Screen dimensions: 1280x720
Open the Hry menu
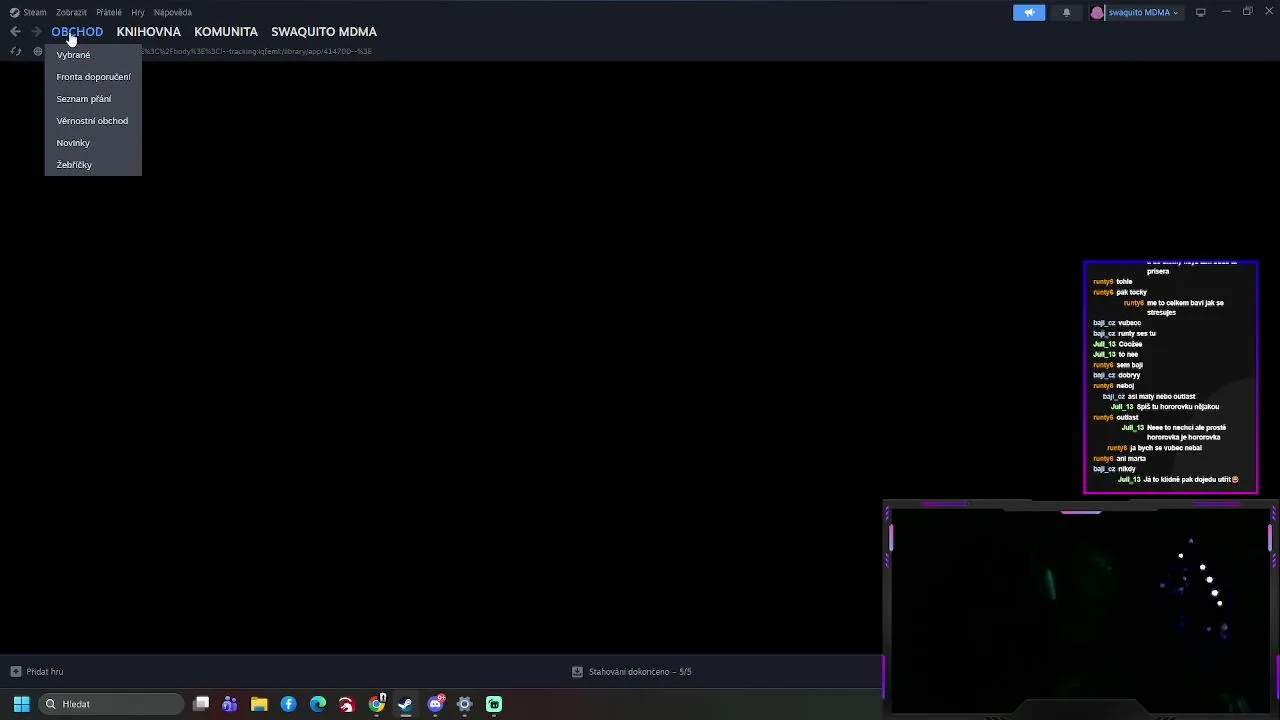(138, 12)
